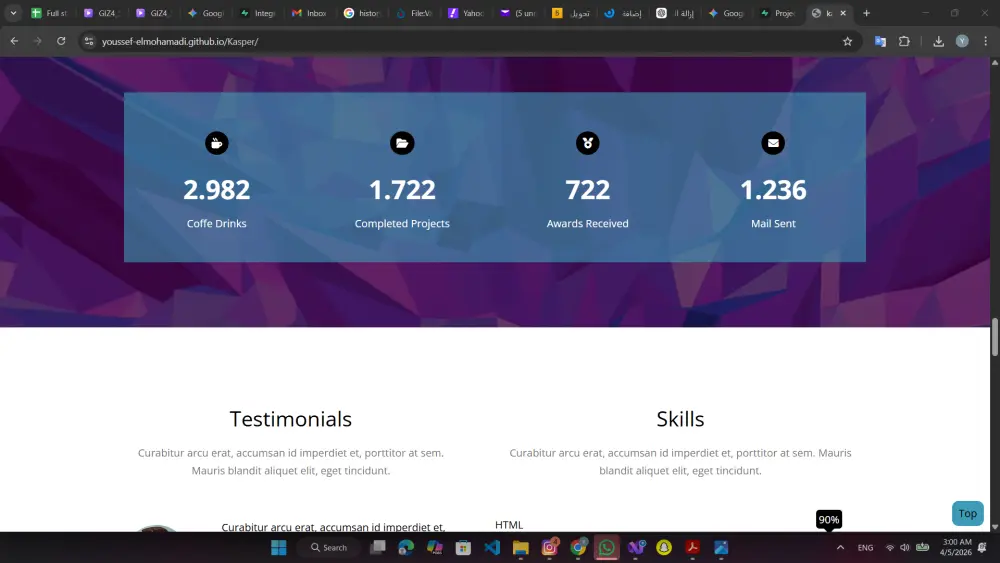Open the Google Translate icon in the address bar
The image size is (1000, 563).
[x=880, y=41]
